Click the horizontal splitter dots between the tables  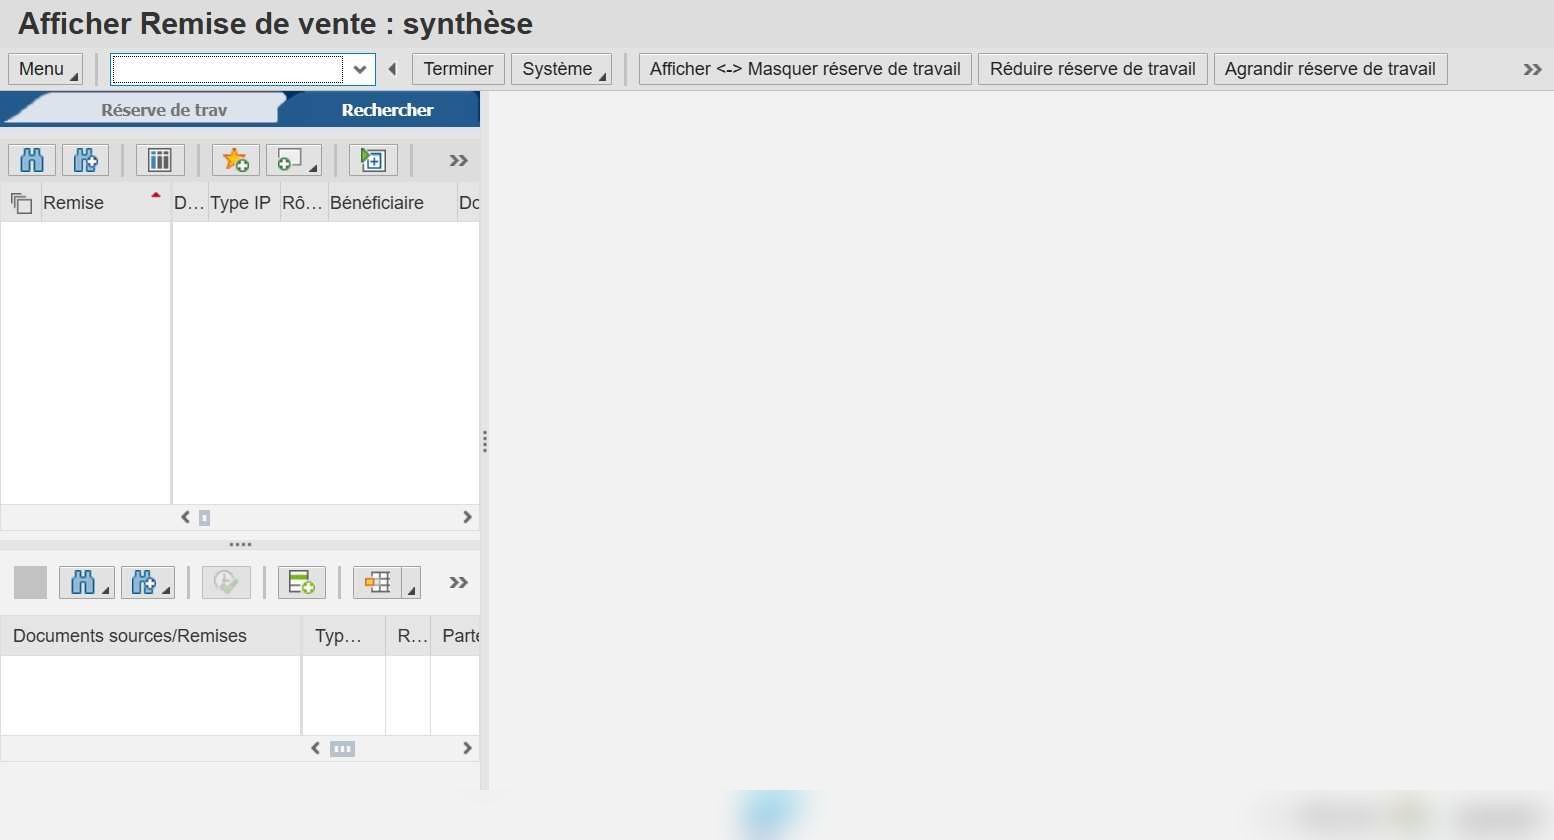click(x=240, y=545)
